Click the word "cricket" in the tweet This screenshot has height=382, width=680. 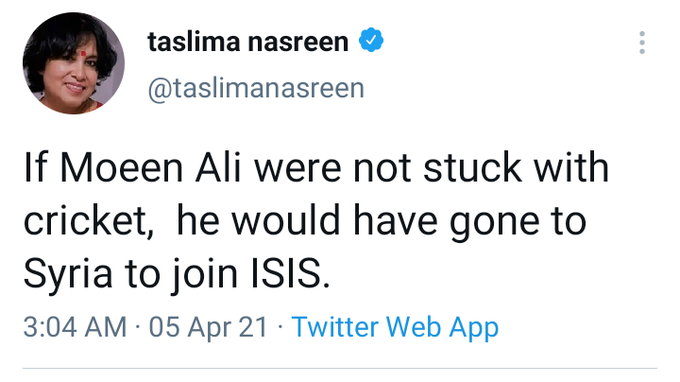(x=85, y=222)
